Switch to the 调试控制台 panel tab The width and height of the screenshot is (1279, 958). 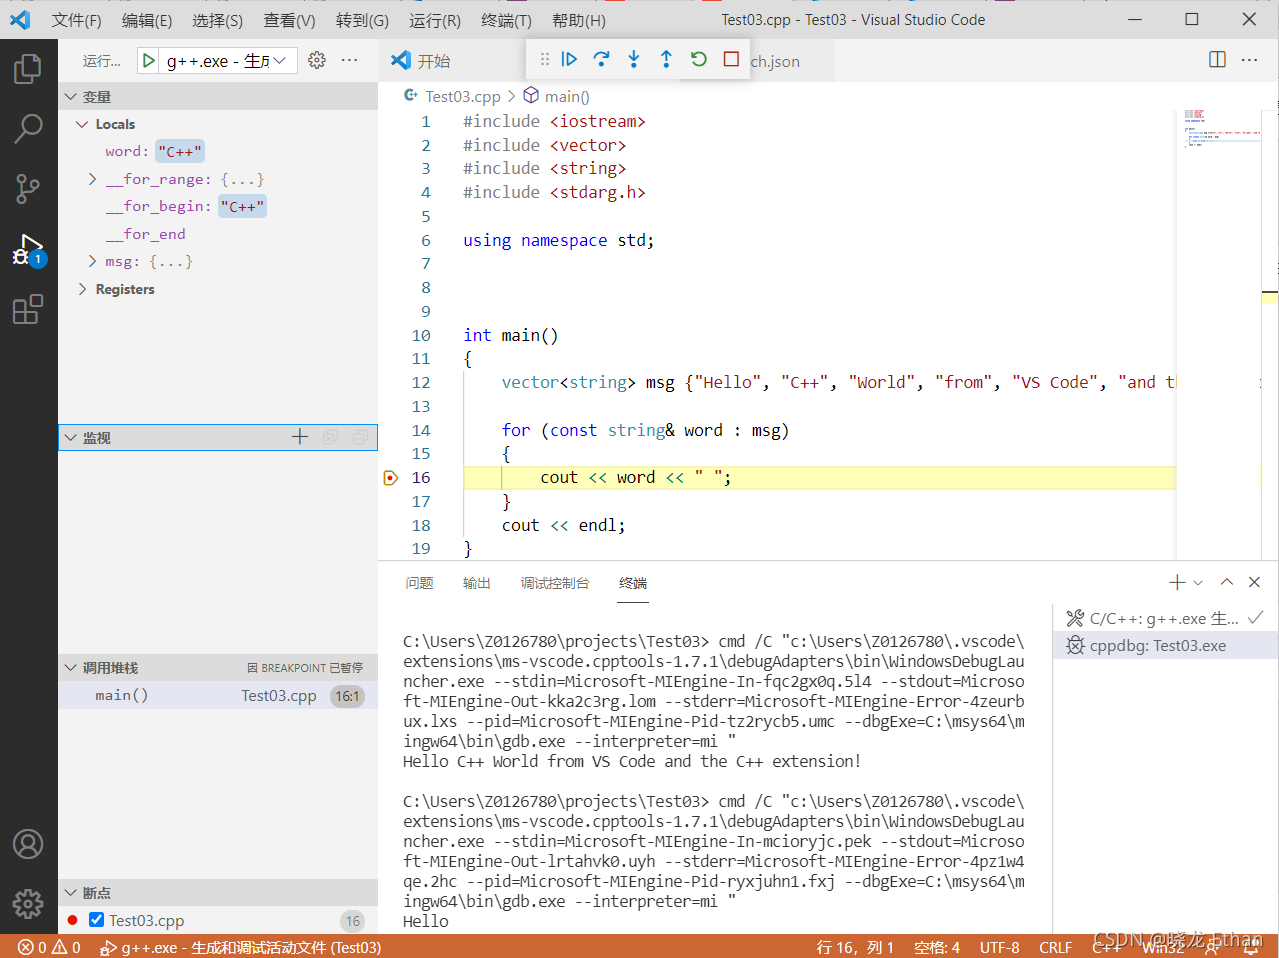point(555,583)
